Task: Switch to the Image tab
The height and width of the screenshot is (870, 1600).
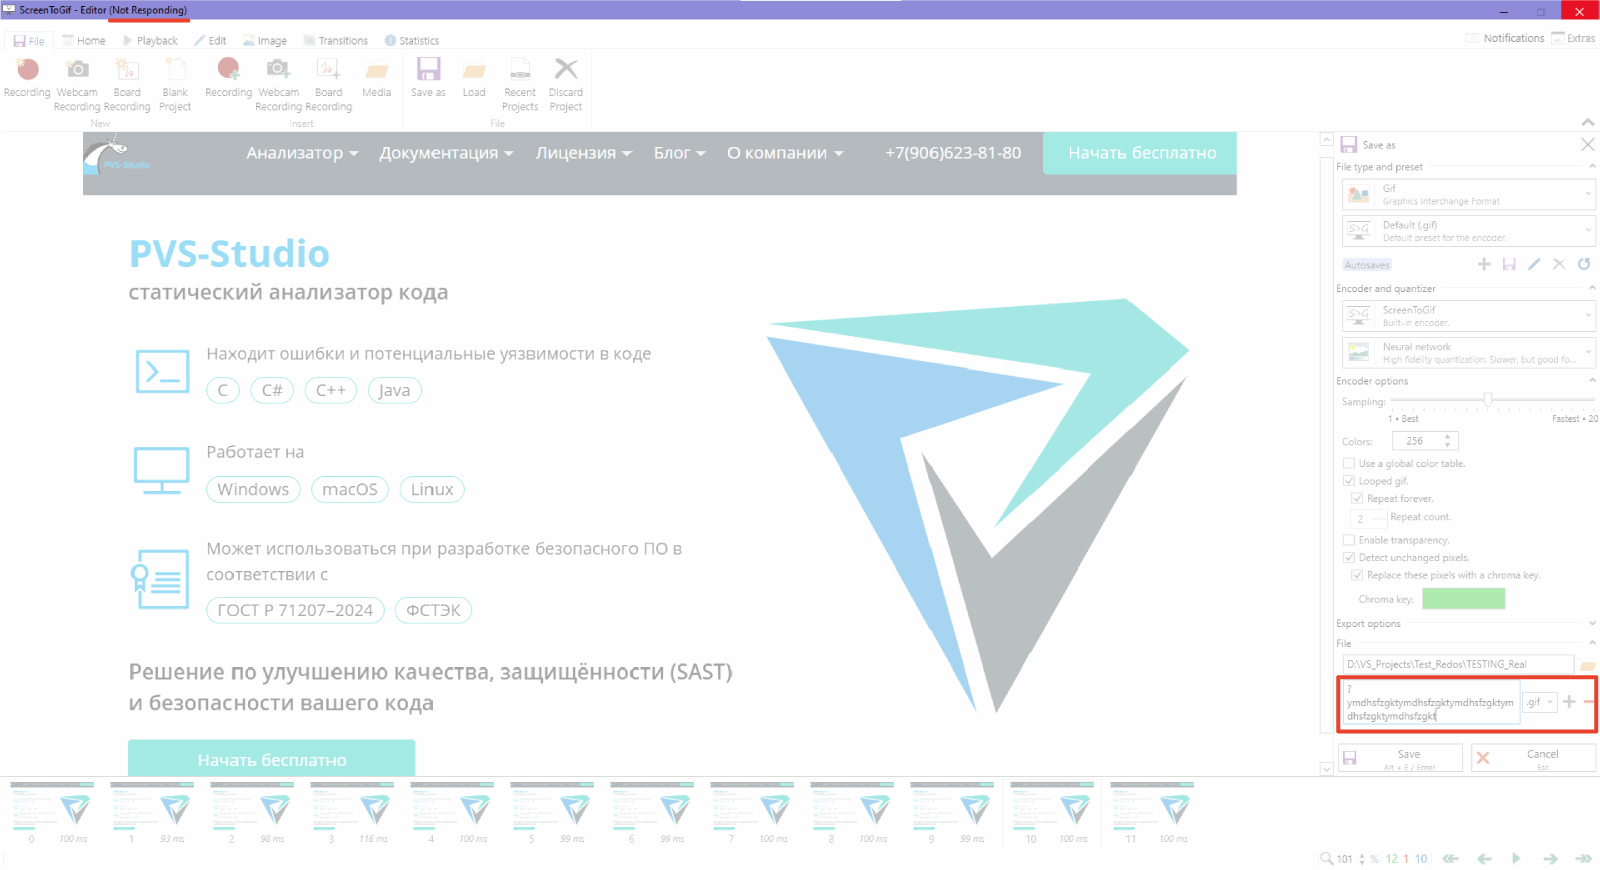Action: [265, 41]
